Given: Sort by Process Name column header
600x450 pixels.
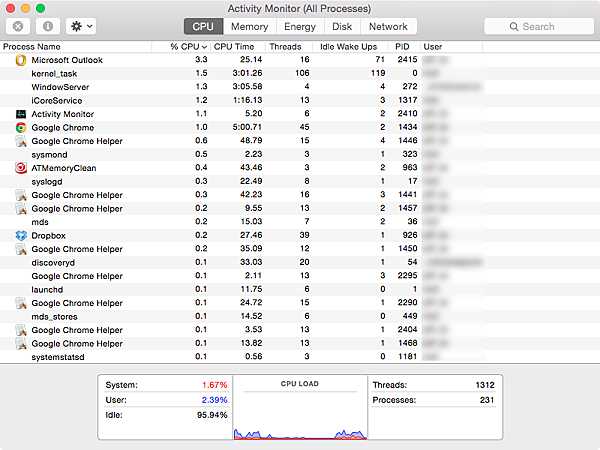Looking at the screenshot, I should pyautogui.click(x=76, y=47).
